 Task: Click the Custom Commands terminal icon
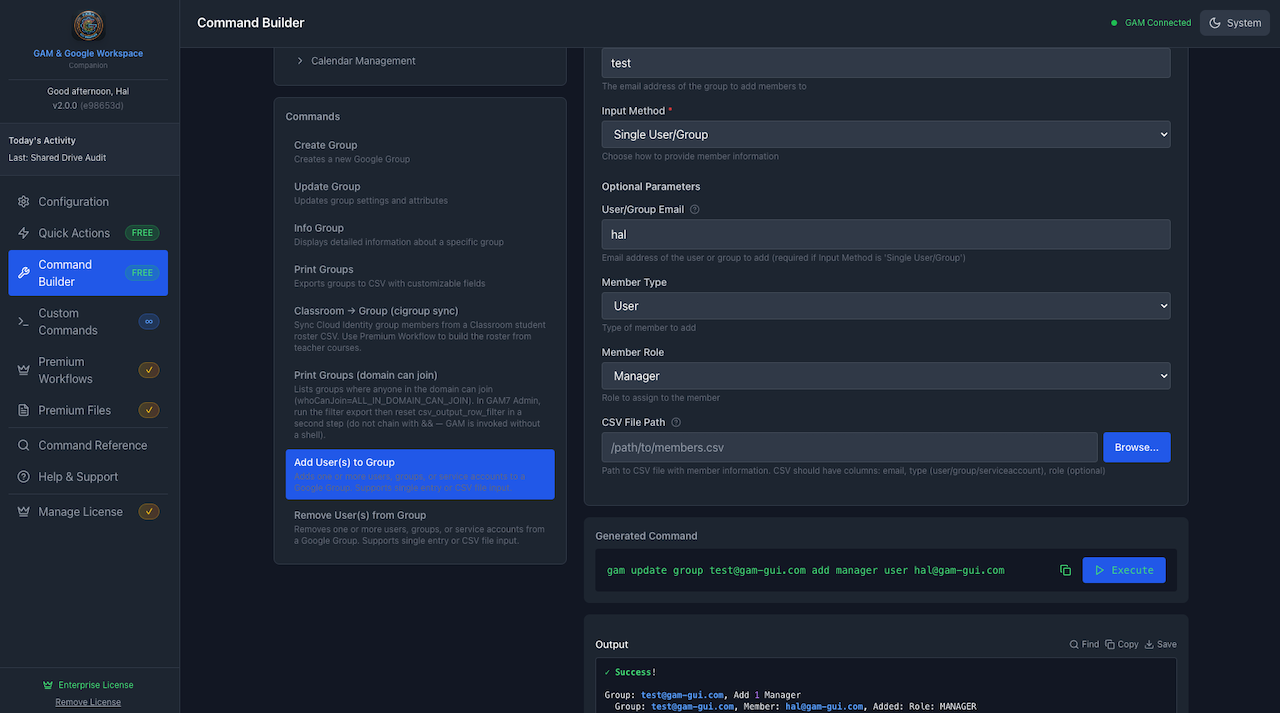24,322
